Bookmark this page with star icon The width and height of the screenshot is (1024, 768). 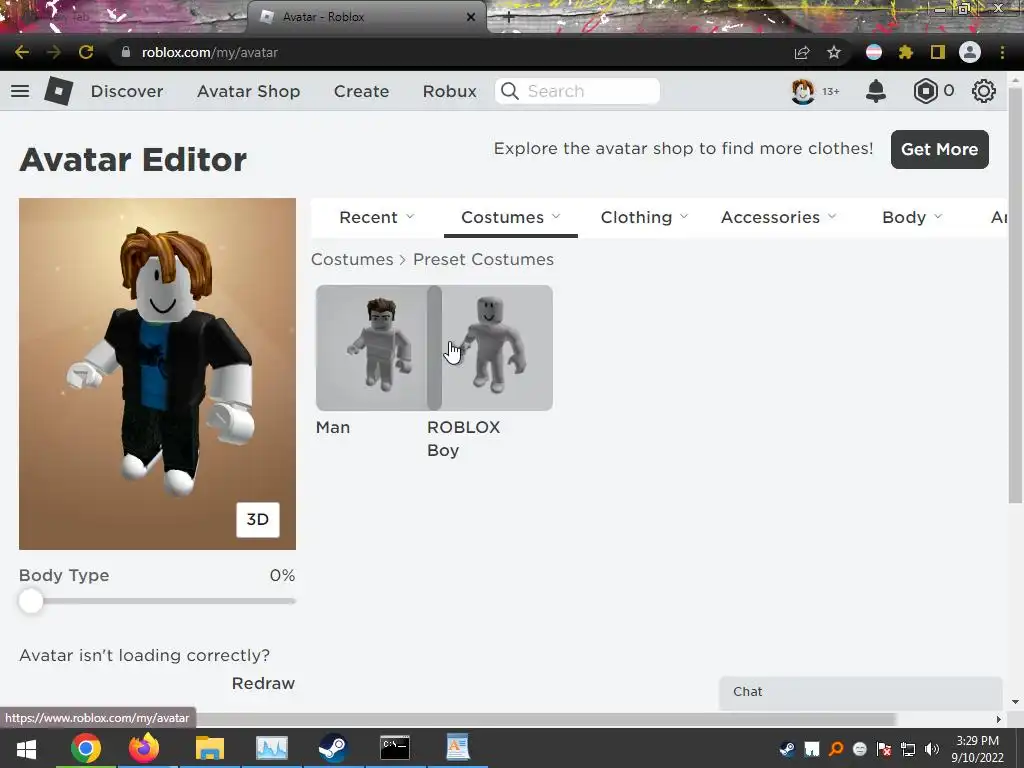pos(834,52)
